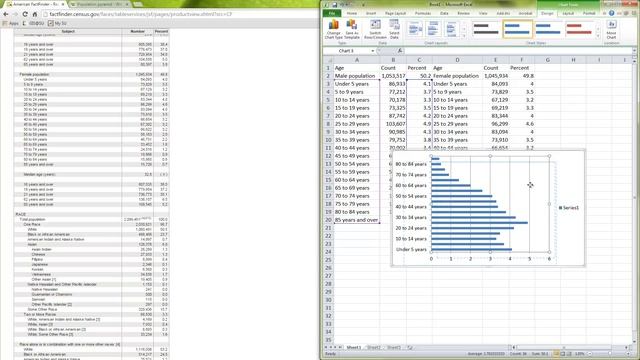Viewport: 640px width, 360px height.
Task: Apply the black chart style swatch
Action: [486, 29]
